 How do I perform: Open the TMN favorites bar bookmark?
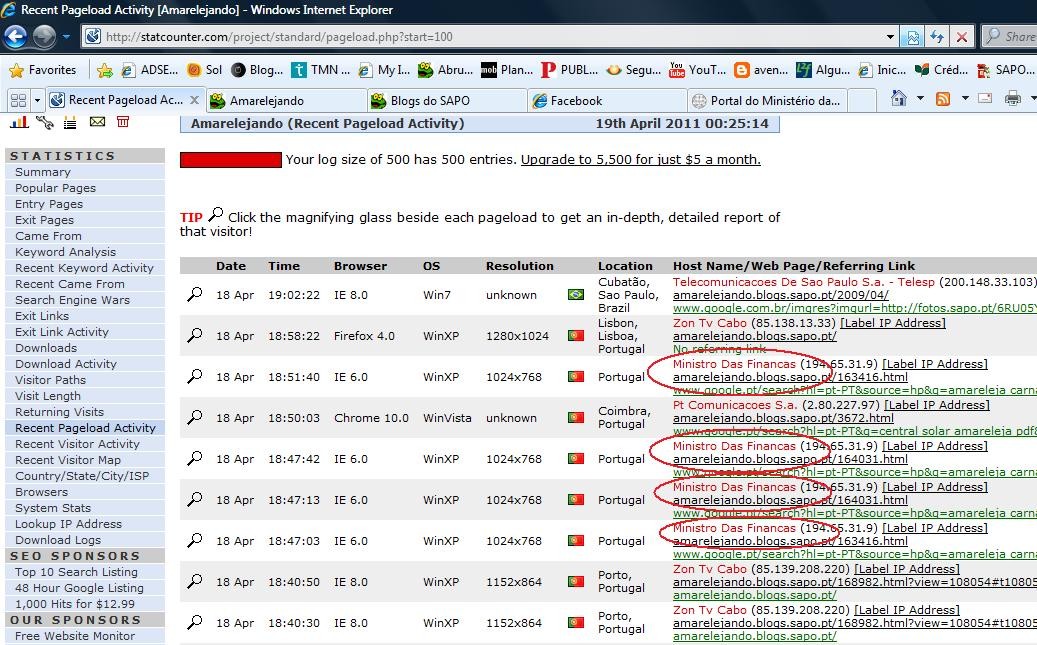tap(321, 69)
